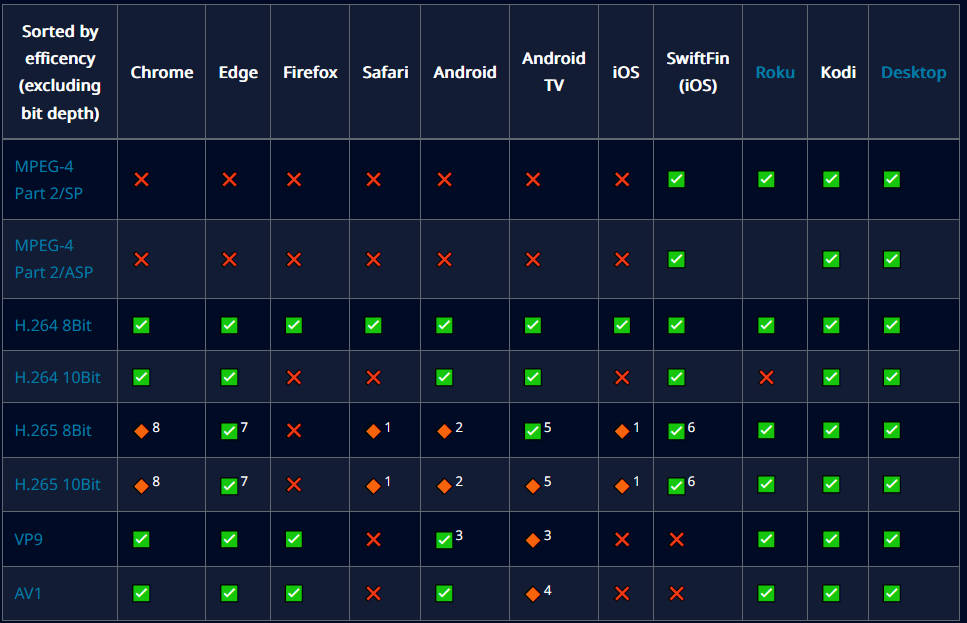The width and height of the screenshot is (967, 623).
Task: Click the Firefox column header cell
Action: coord(310,72)
